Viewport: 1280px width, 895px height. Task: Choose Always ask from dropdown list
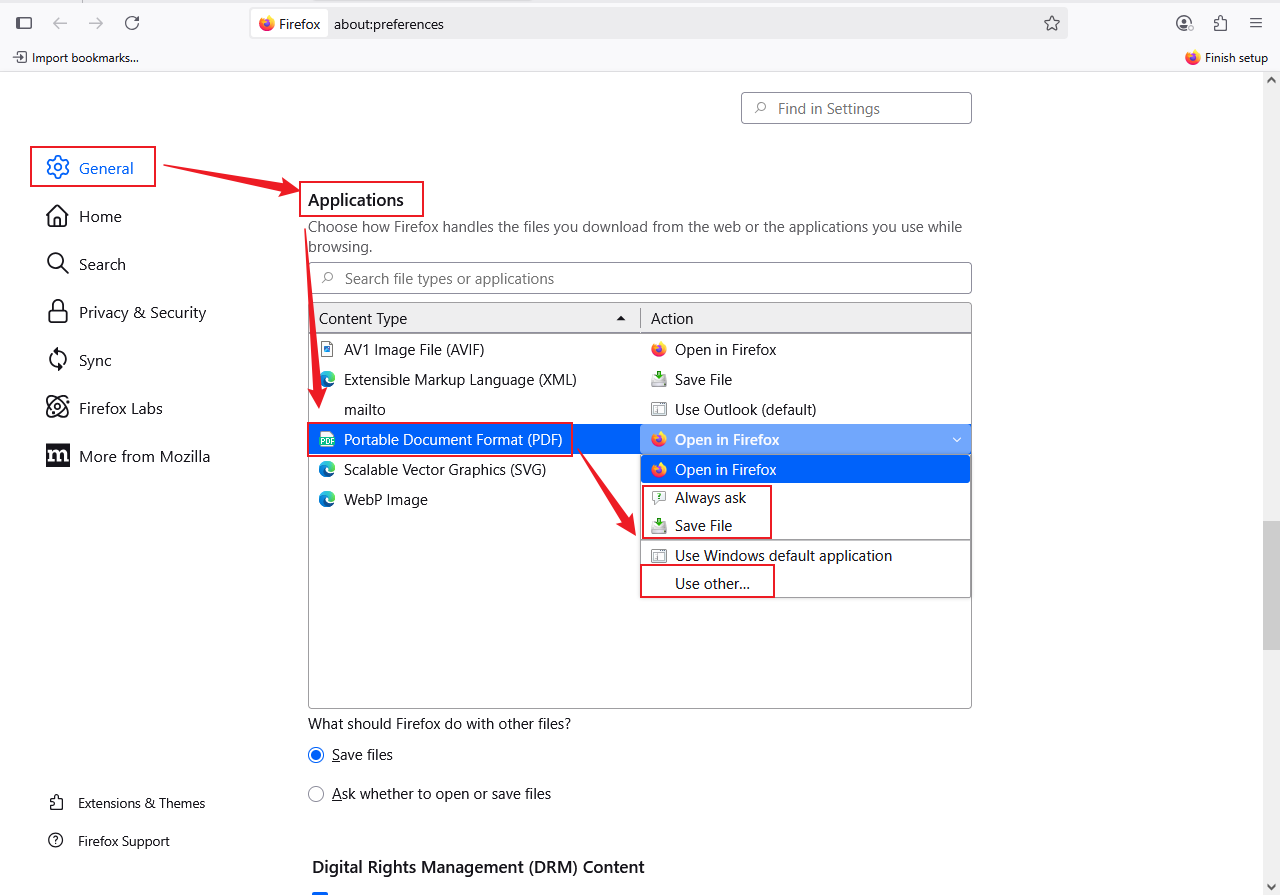pyautogui.click(x=710, y=498)
